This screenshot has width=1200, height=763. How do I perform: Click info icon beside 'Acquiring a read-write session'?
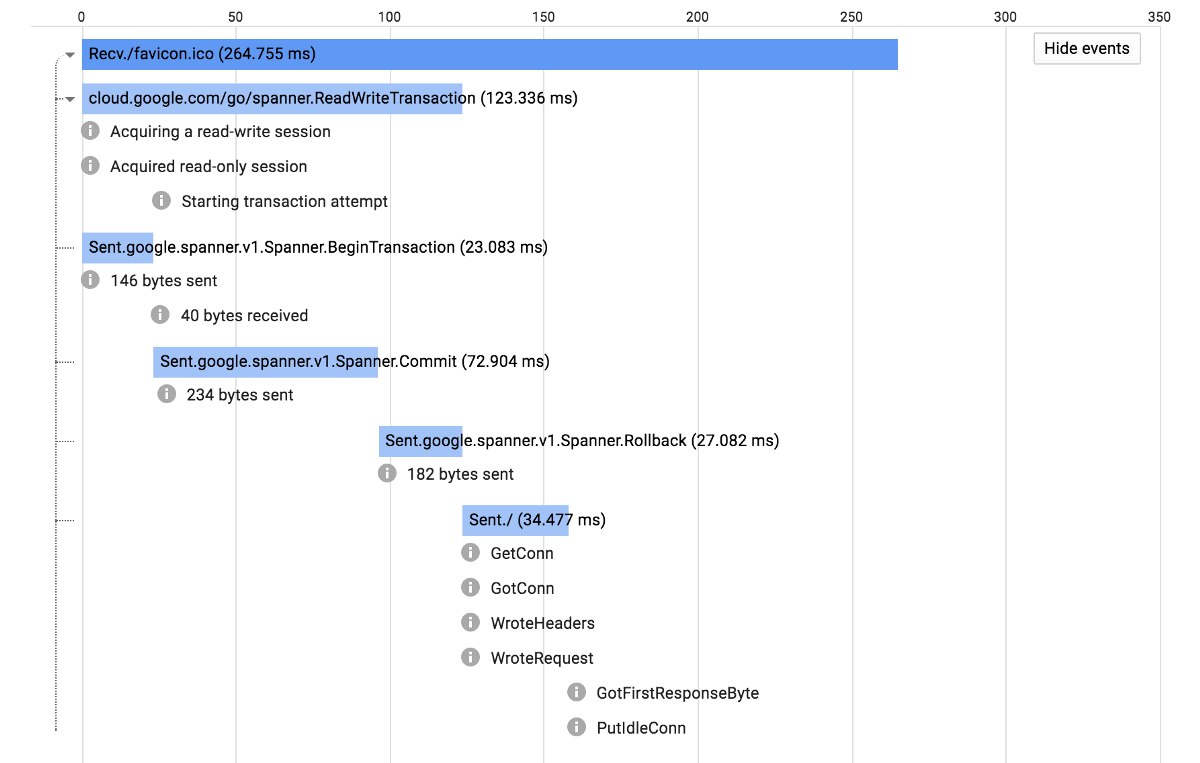tap(90, 131)
